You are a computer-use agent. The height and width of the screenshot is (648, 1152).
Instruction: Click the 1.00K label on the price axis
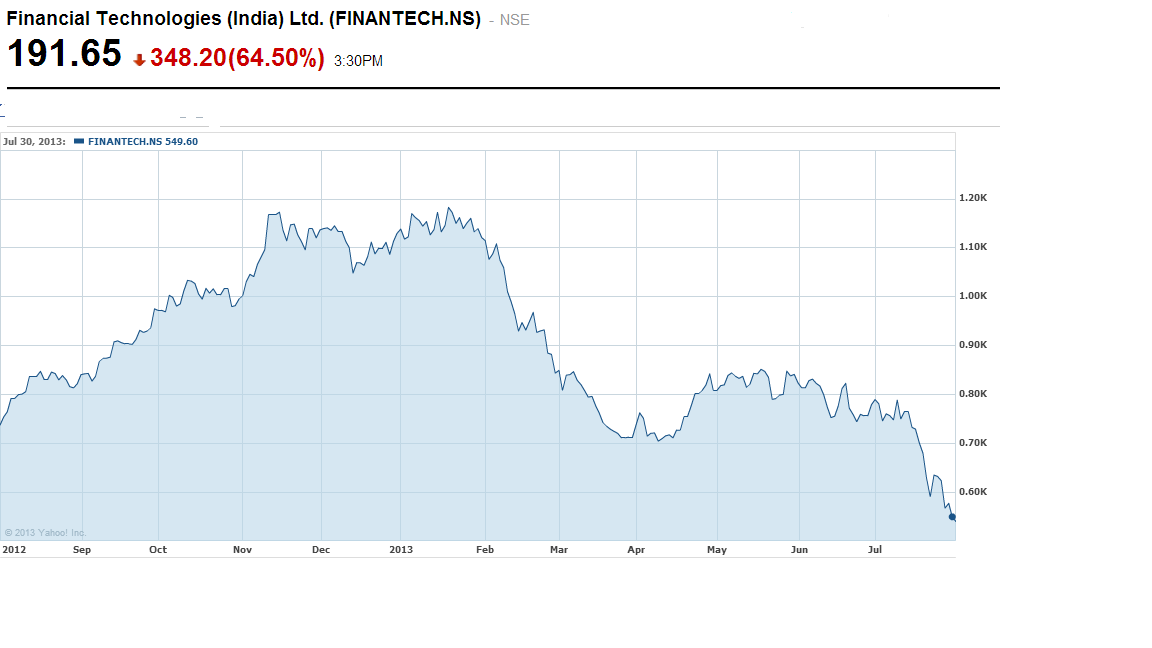[x=973, y=296]
